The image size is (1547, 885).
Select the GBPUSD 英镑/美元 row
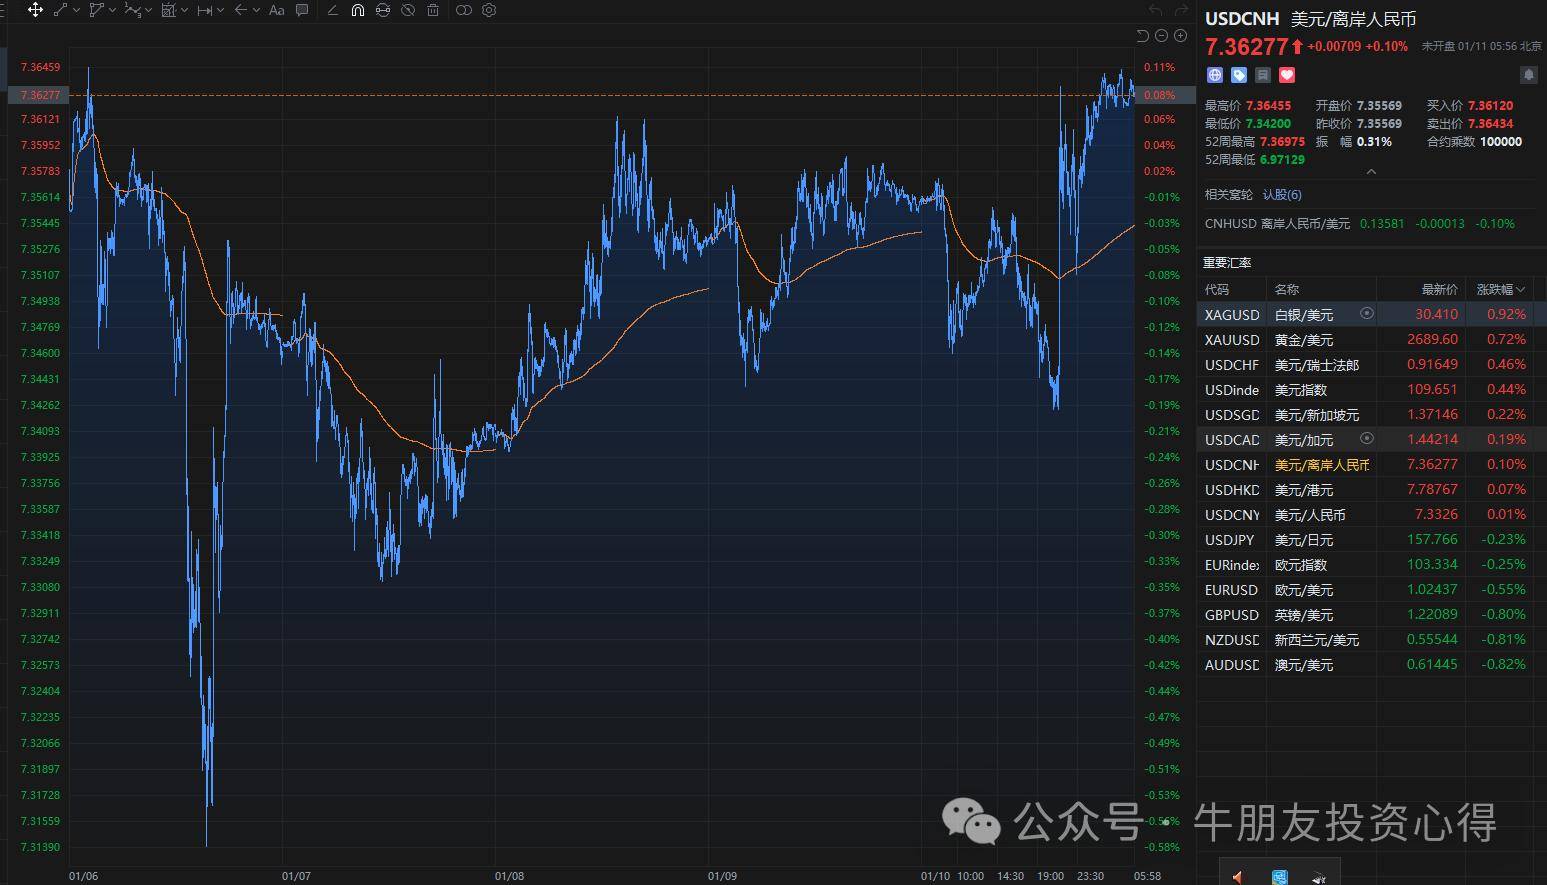[x=1371, y=615]
